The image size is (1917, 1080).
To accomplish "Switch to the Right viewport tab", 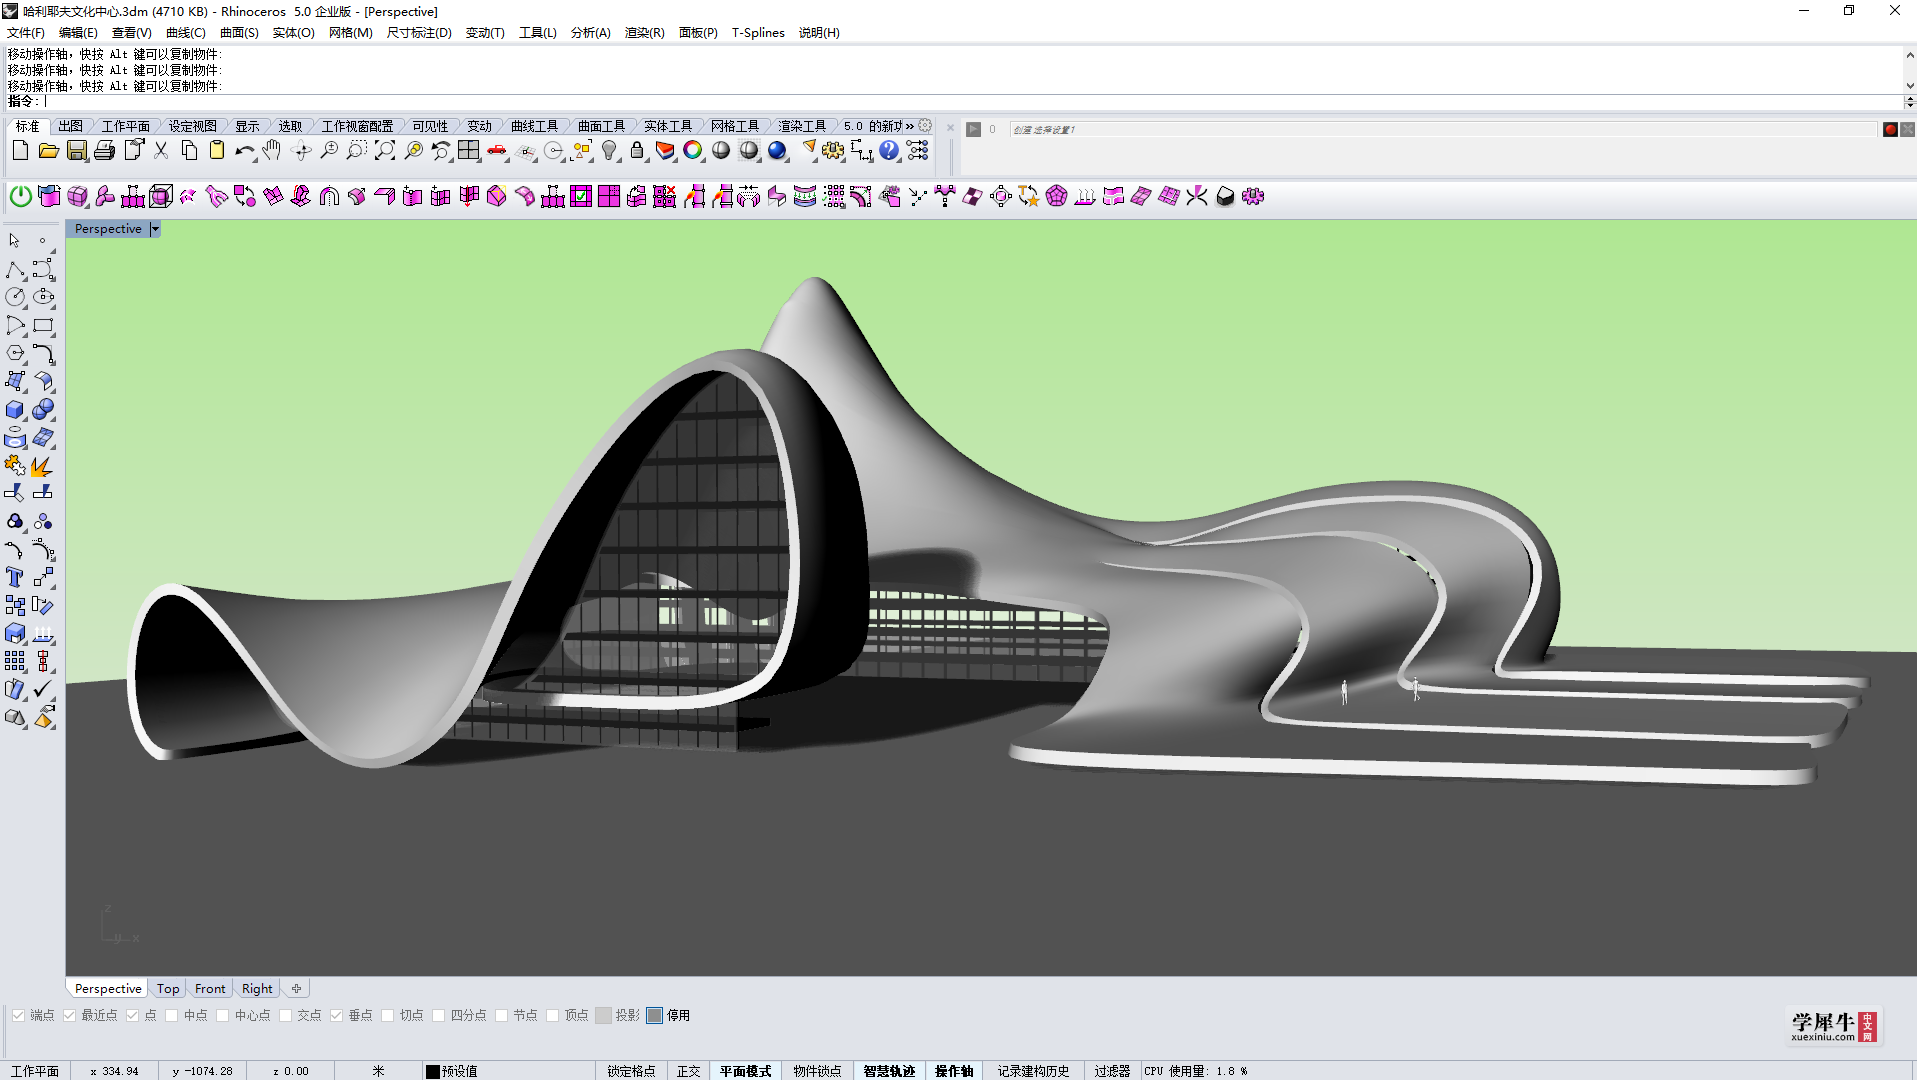I will coord(257,988).
